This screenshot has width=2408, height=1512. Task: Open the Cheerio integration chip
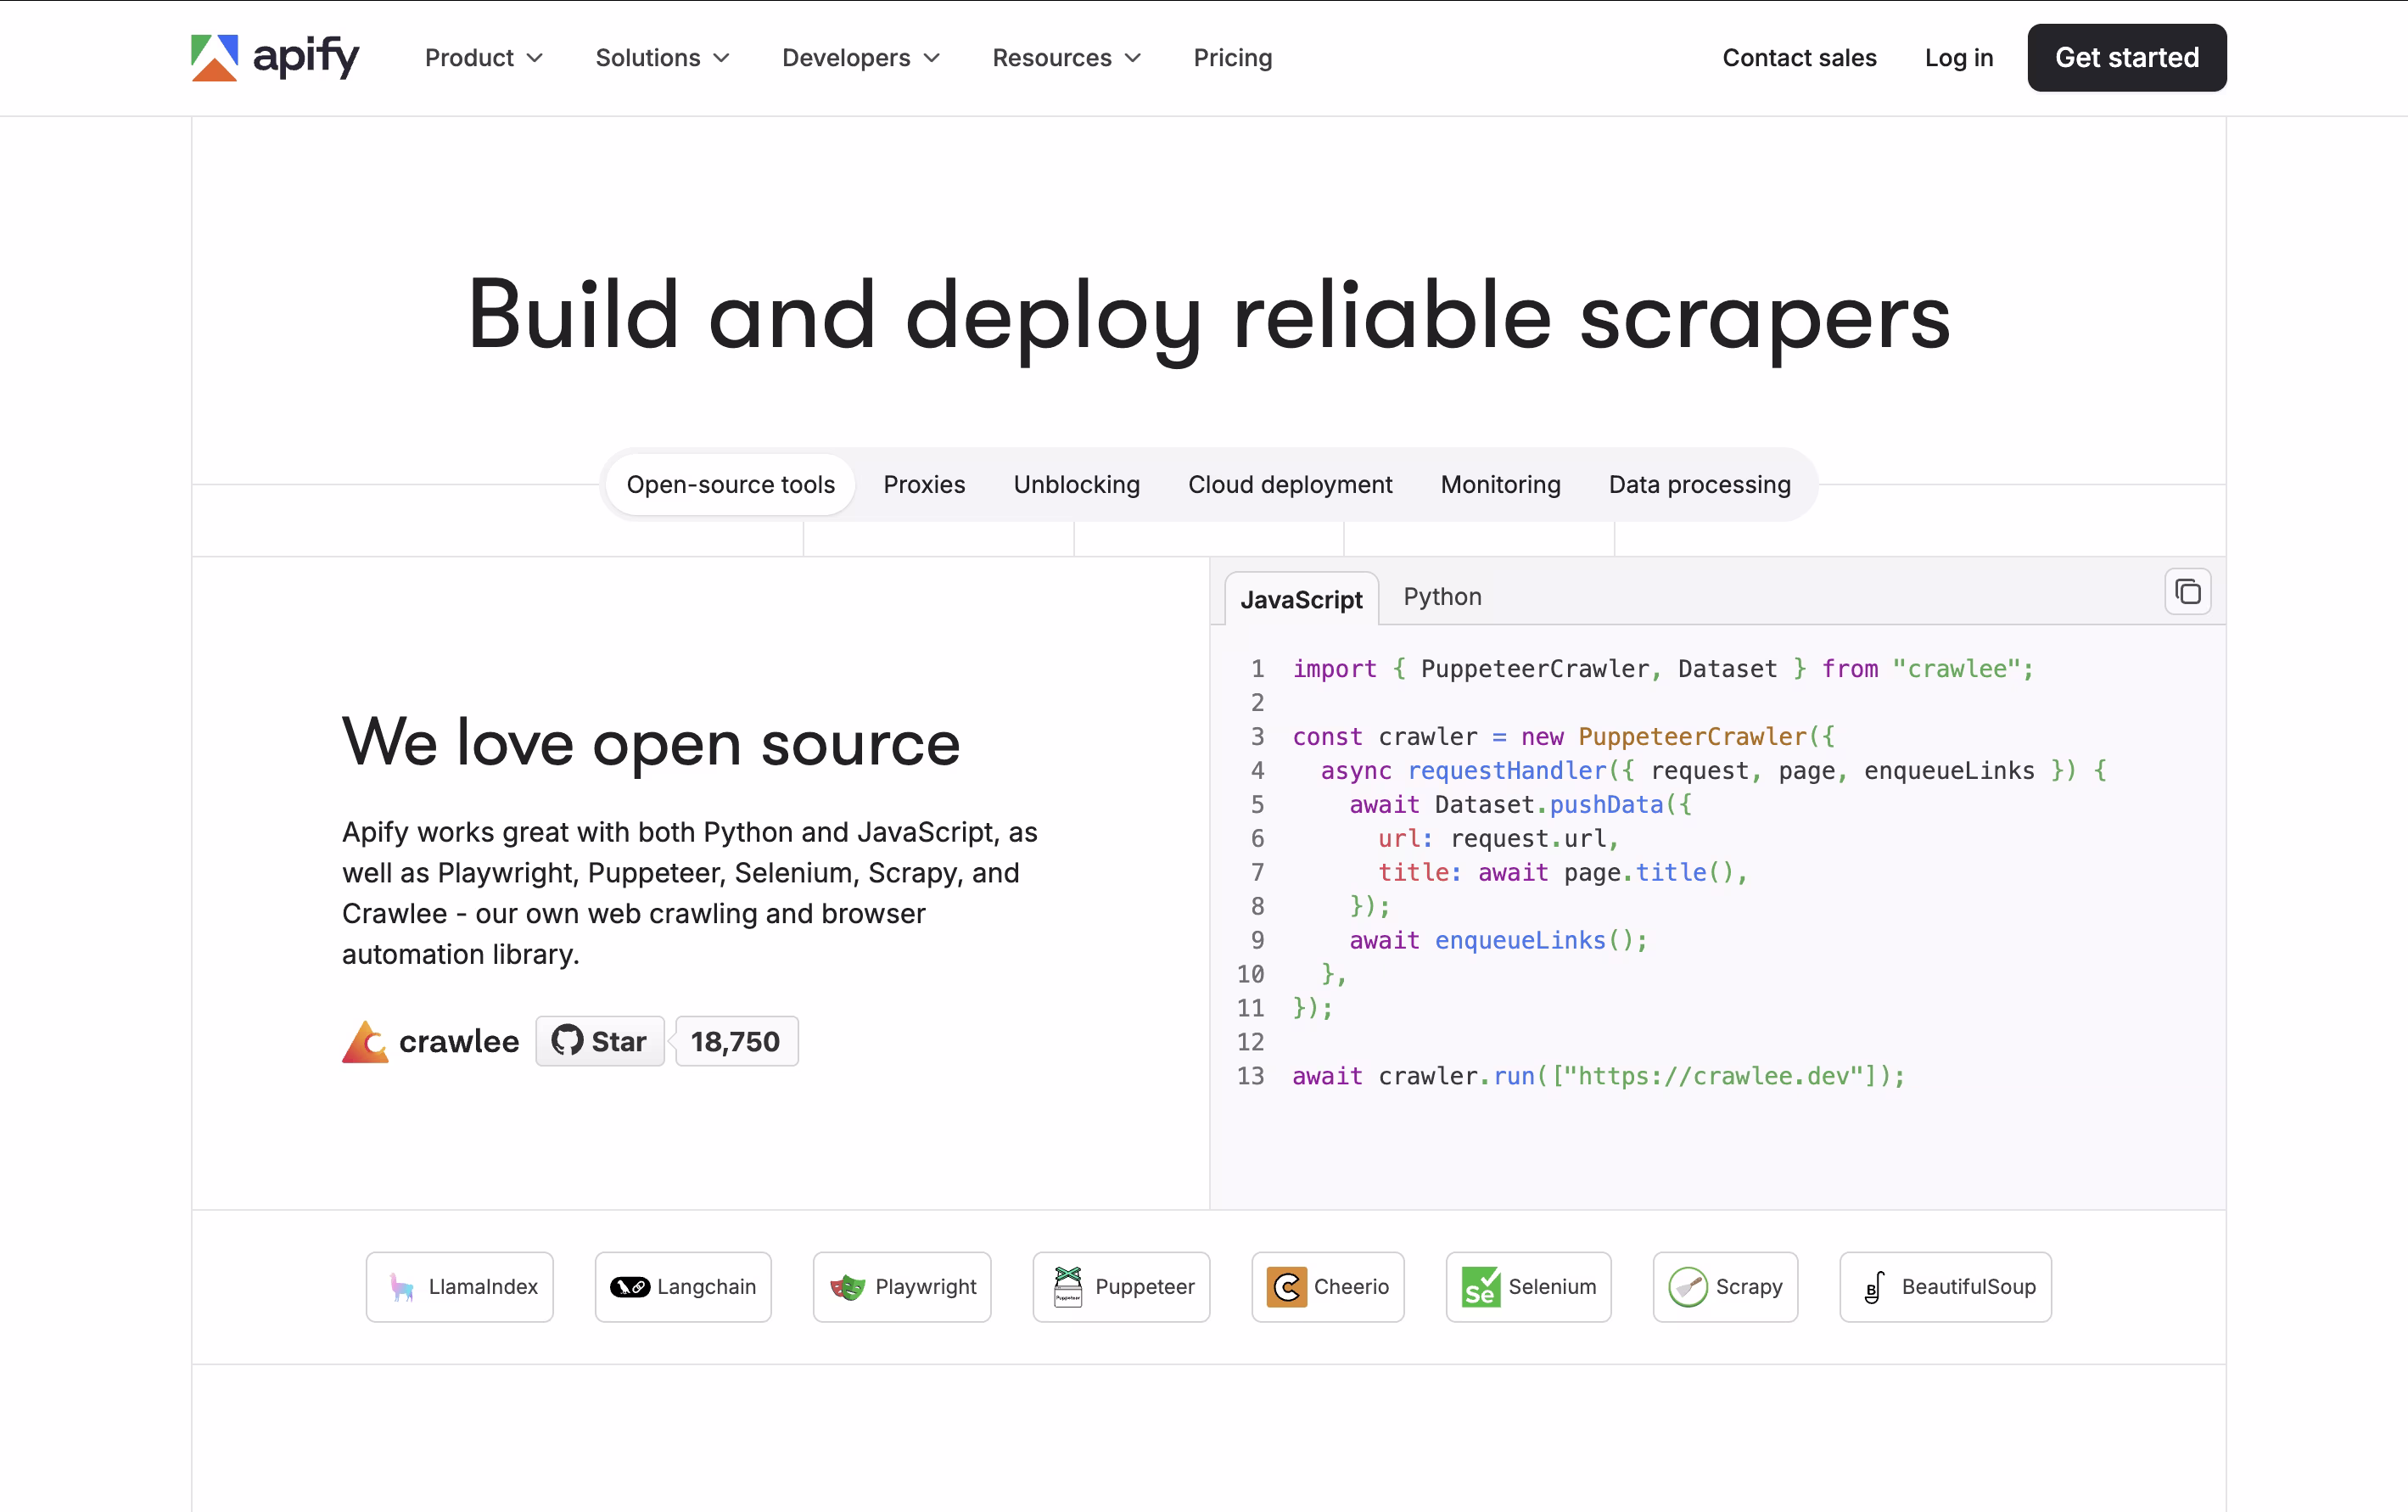1328,1287
